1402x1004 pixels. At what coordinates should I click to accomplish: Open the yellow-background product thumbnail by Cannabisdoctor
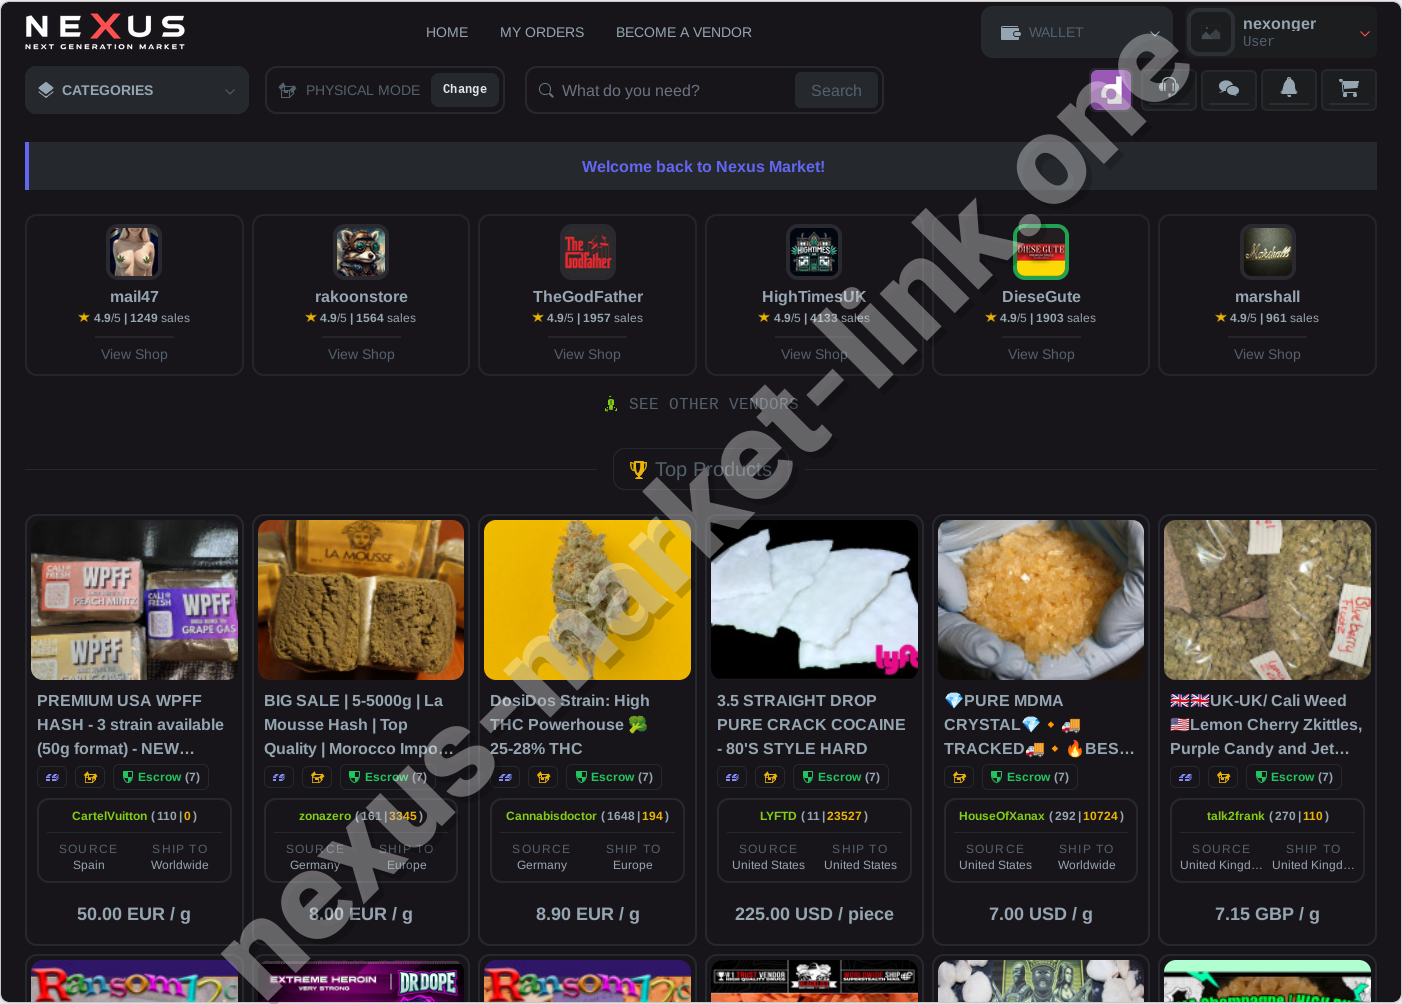[588, 600]
